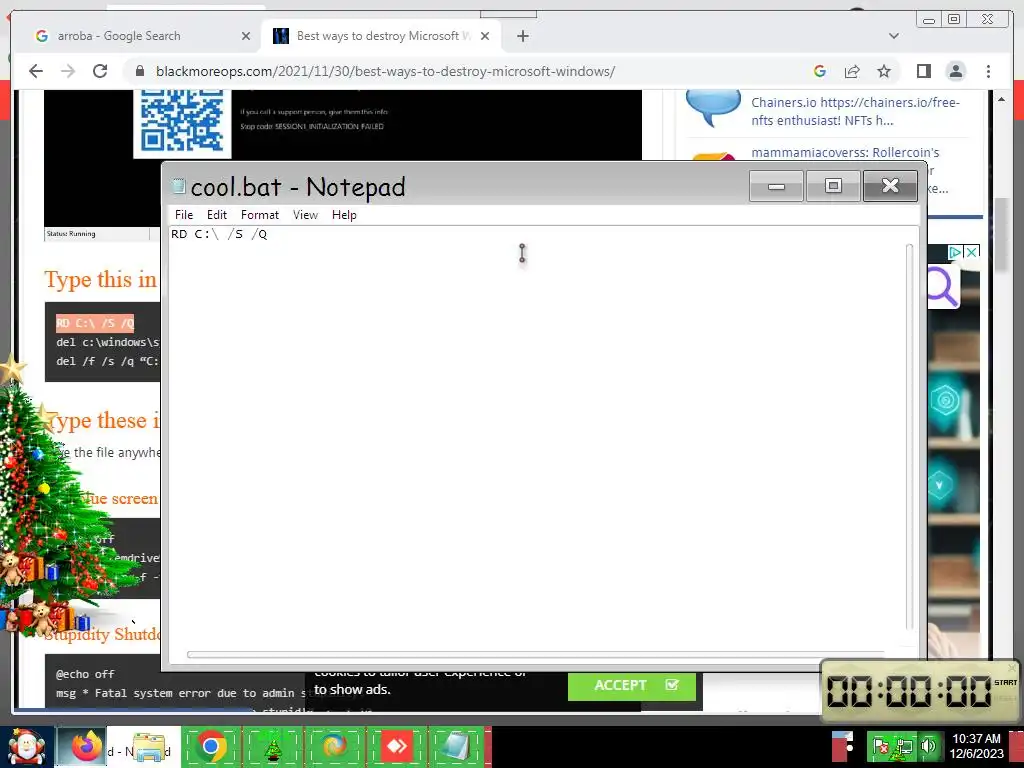Open Notepad Help menu
The width and height of the screenshot is (1024, 768).
tap(344, 215)
